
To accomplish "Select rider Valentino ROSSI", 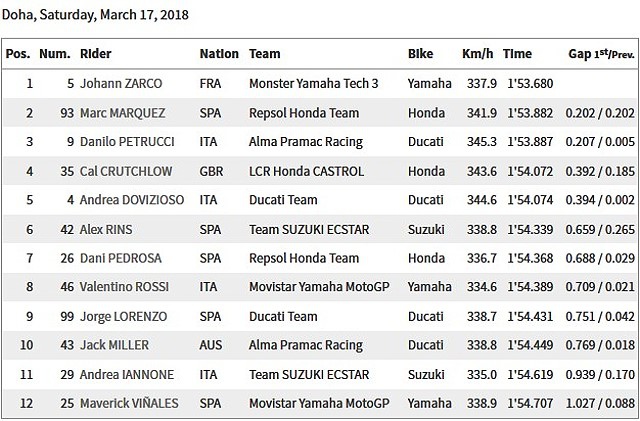I will [x=130, y=288].
